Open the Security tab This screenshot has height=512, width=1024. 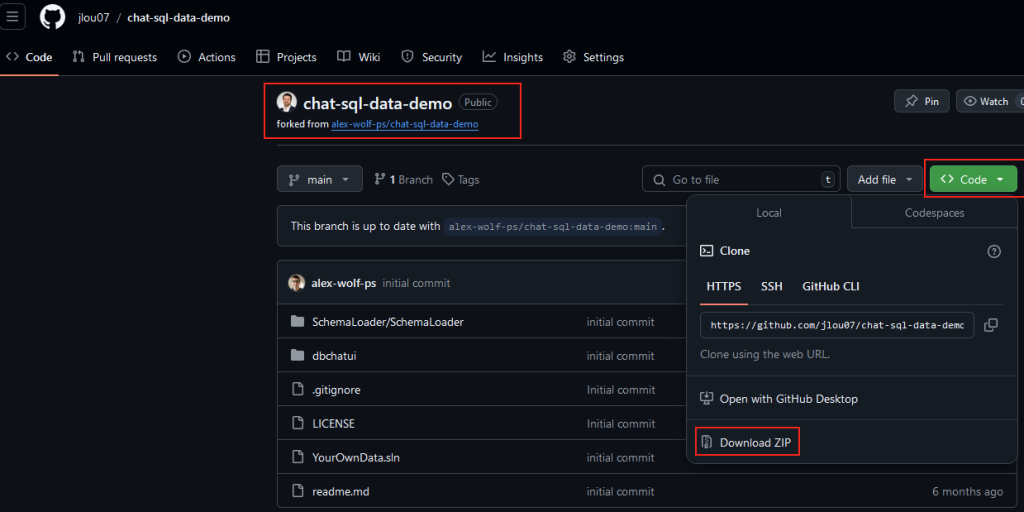432,57
